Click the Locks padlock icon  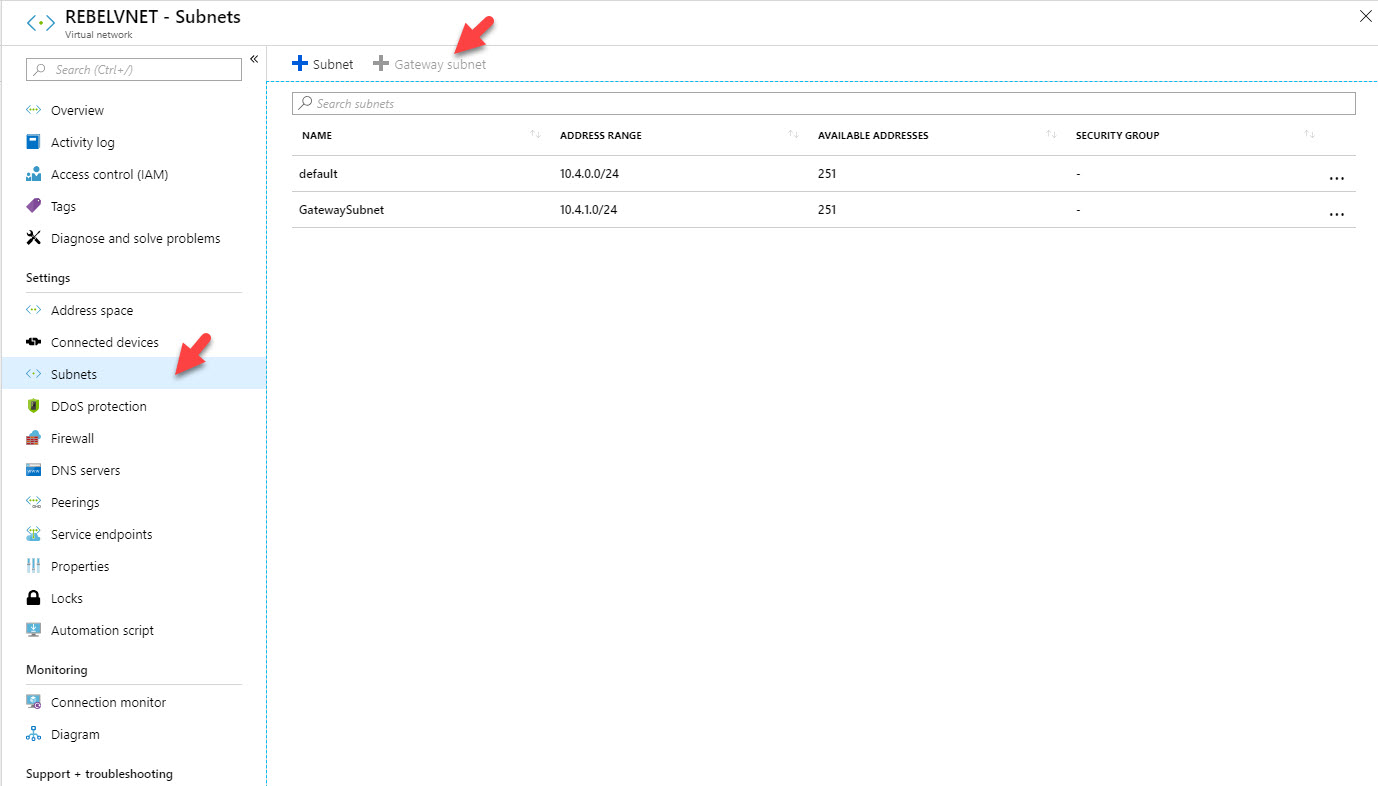pyautogui.click(x=33, y=598)
